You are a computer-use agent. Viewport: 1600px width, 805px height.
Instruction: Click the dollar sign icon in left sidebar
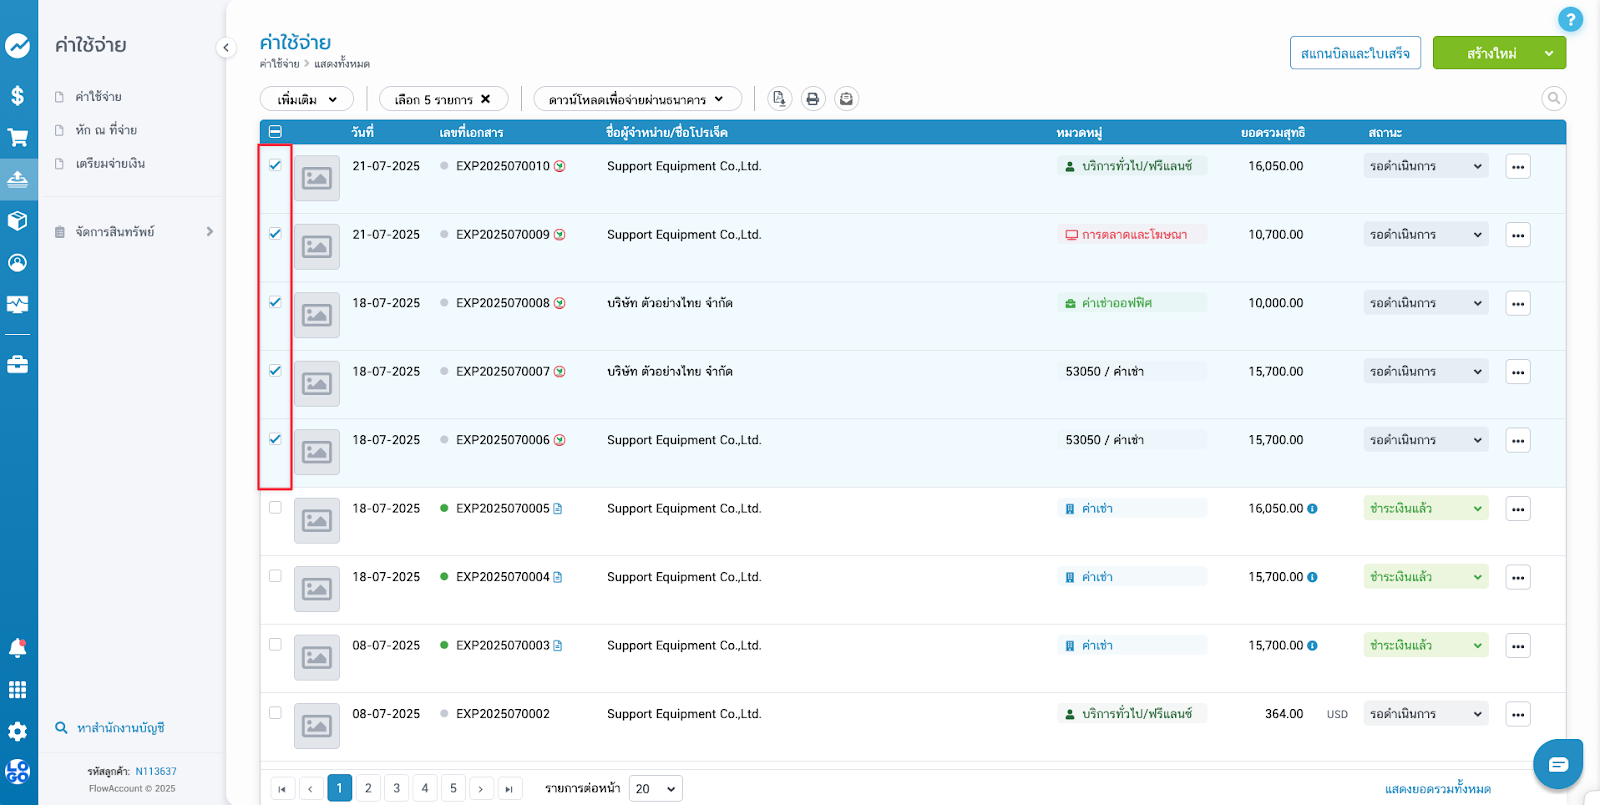click(x=17, y=95)
